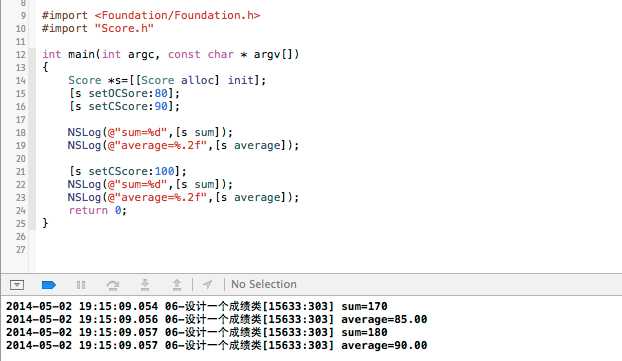Click the pause program execution icon

click(x=81, y=284)
